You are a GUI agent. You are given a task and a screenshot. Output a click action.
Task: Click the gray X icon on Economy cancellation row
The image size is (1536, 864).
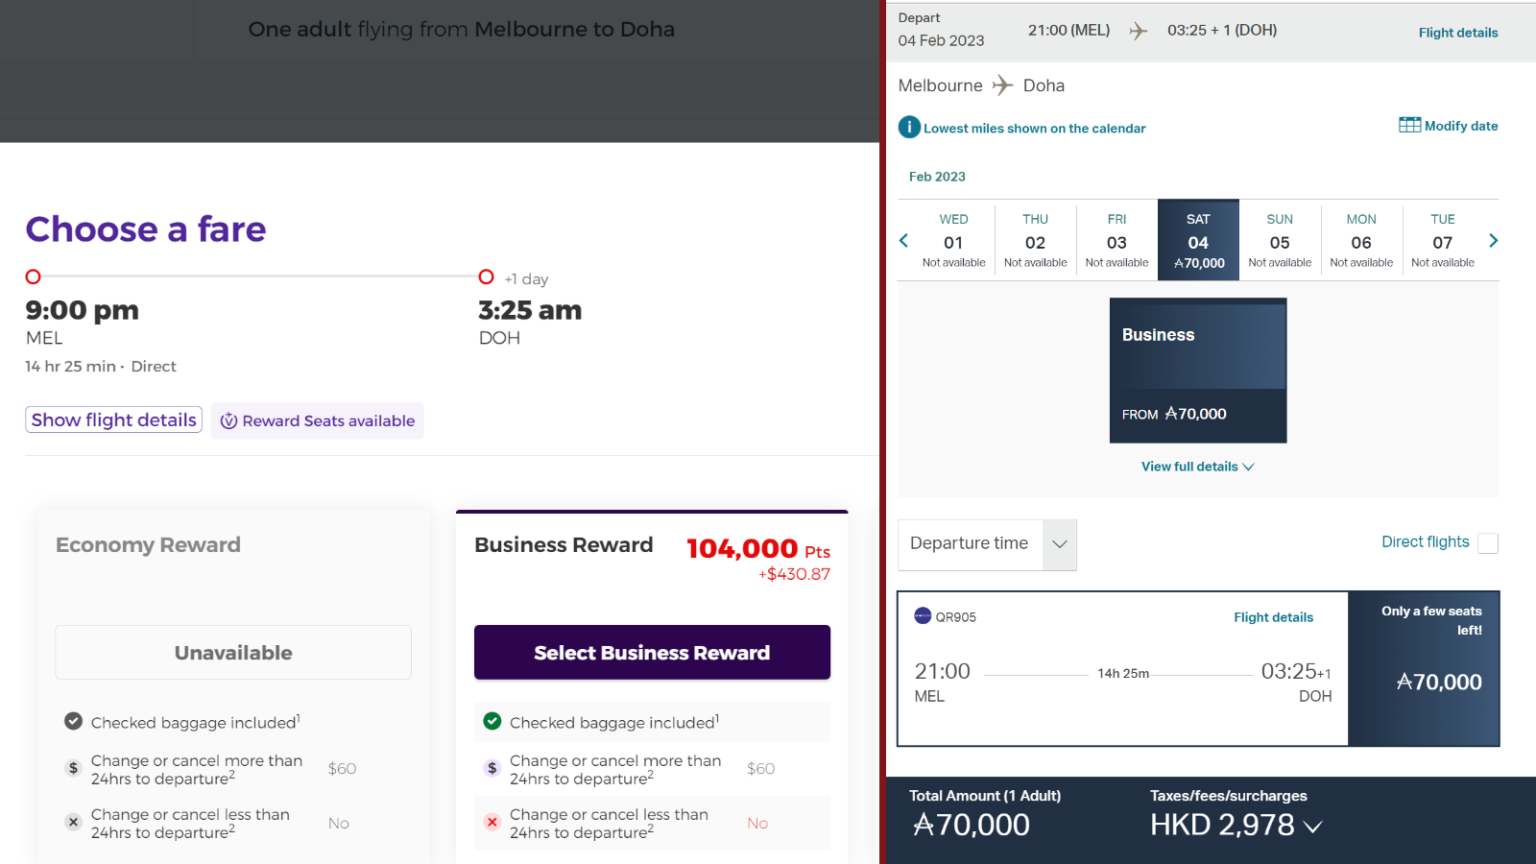[73, 821]
